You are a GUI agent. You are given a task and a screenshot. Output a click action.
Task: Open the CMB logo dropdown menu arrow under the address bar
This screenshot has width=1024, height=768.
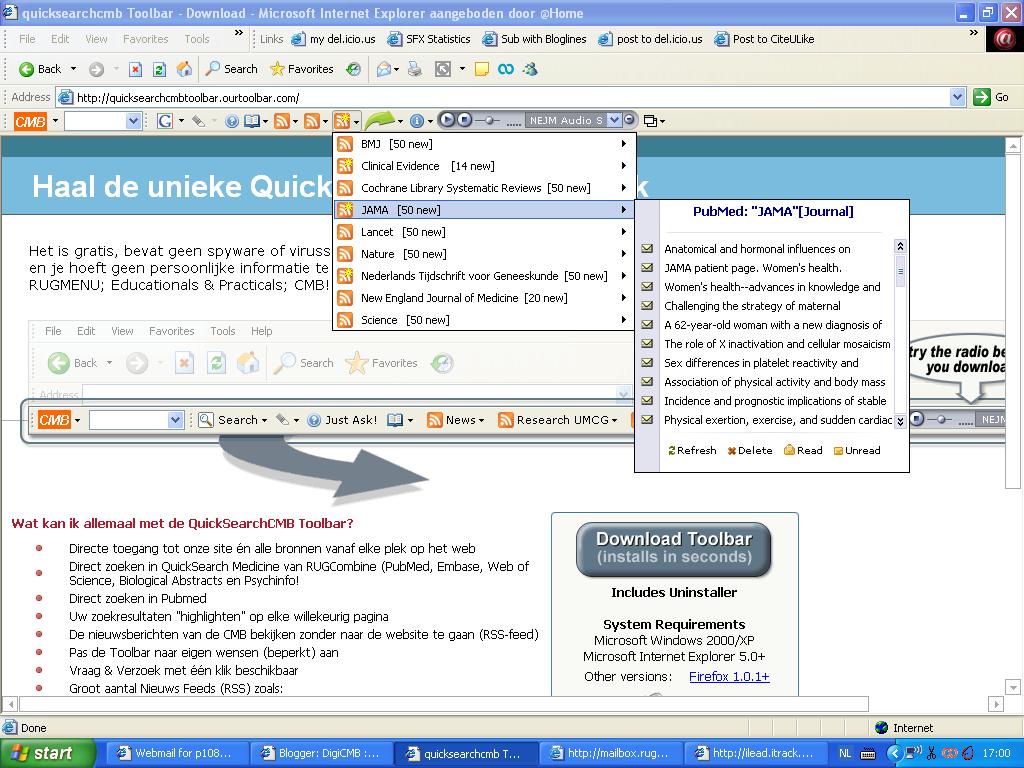click(x=56, y=121)
